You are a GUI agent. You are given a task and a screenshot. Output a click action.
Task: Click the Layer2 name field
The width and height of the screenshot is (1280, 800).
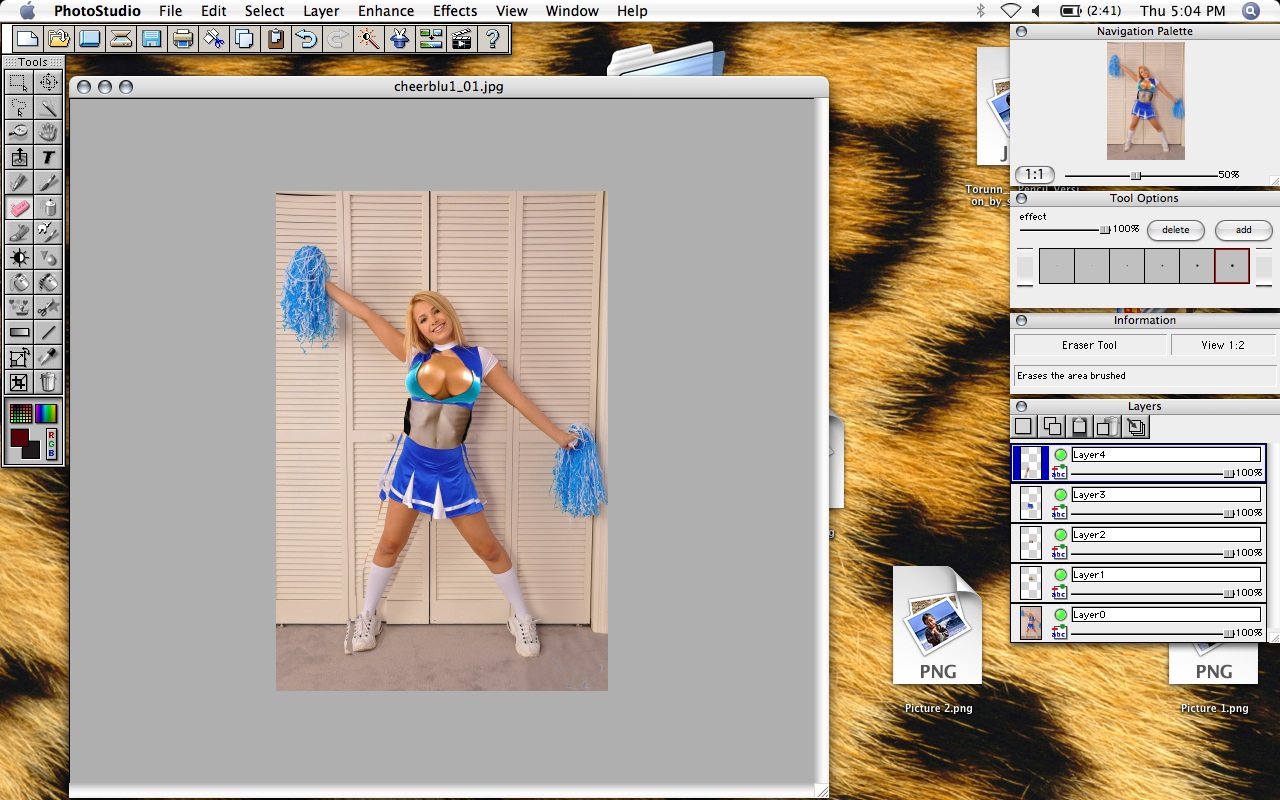1166,535
